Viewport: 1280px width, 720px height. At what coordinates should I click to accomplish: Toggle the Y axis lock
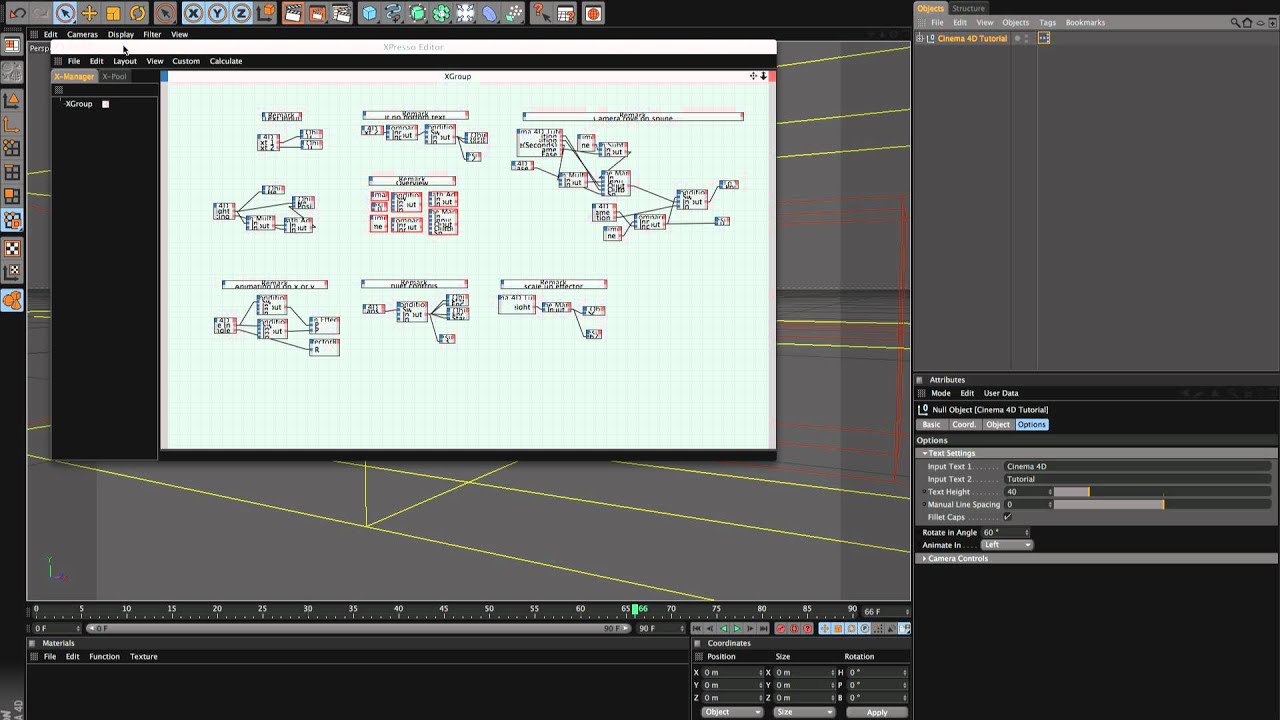pyautogui.click(x=217, y=13)
